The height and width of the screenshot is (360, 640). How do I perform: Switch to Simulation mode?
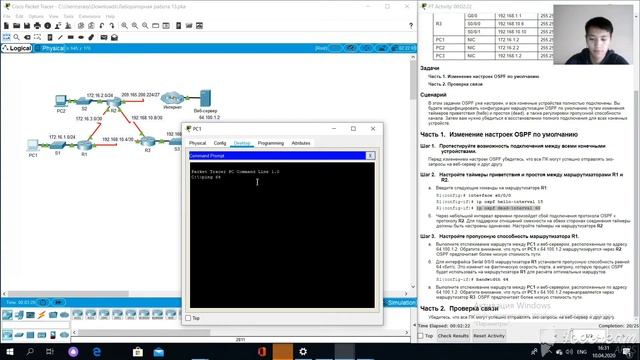click(400, 302)
